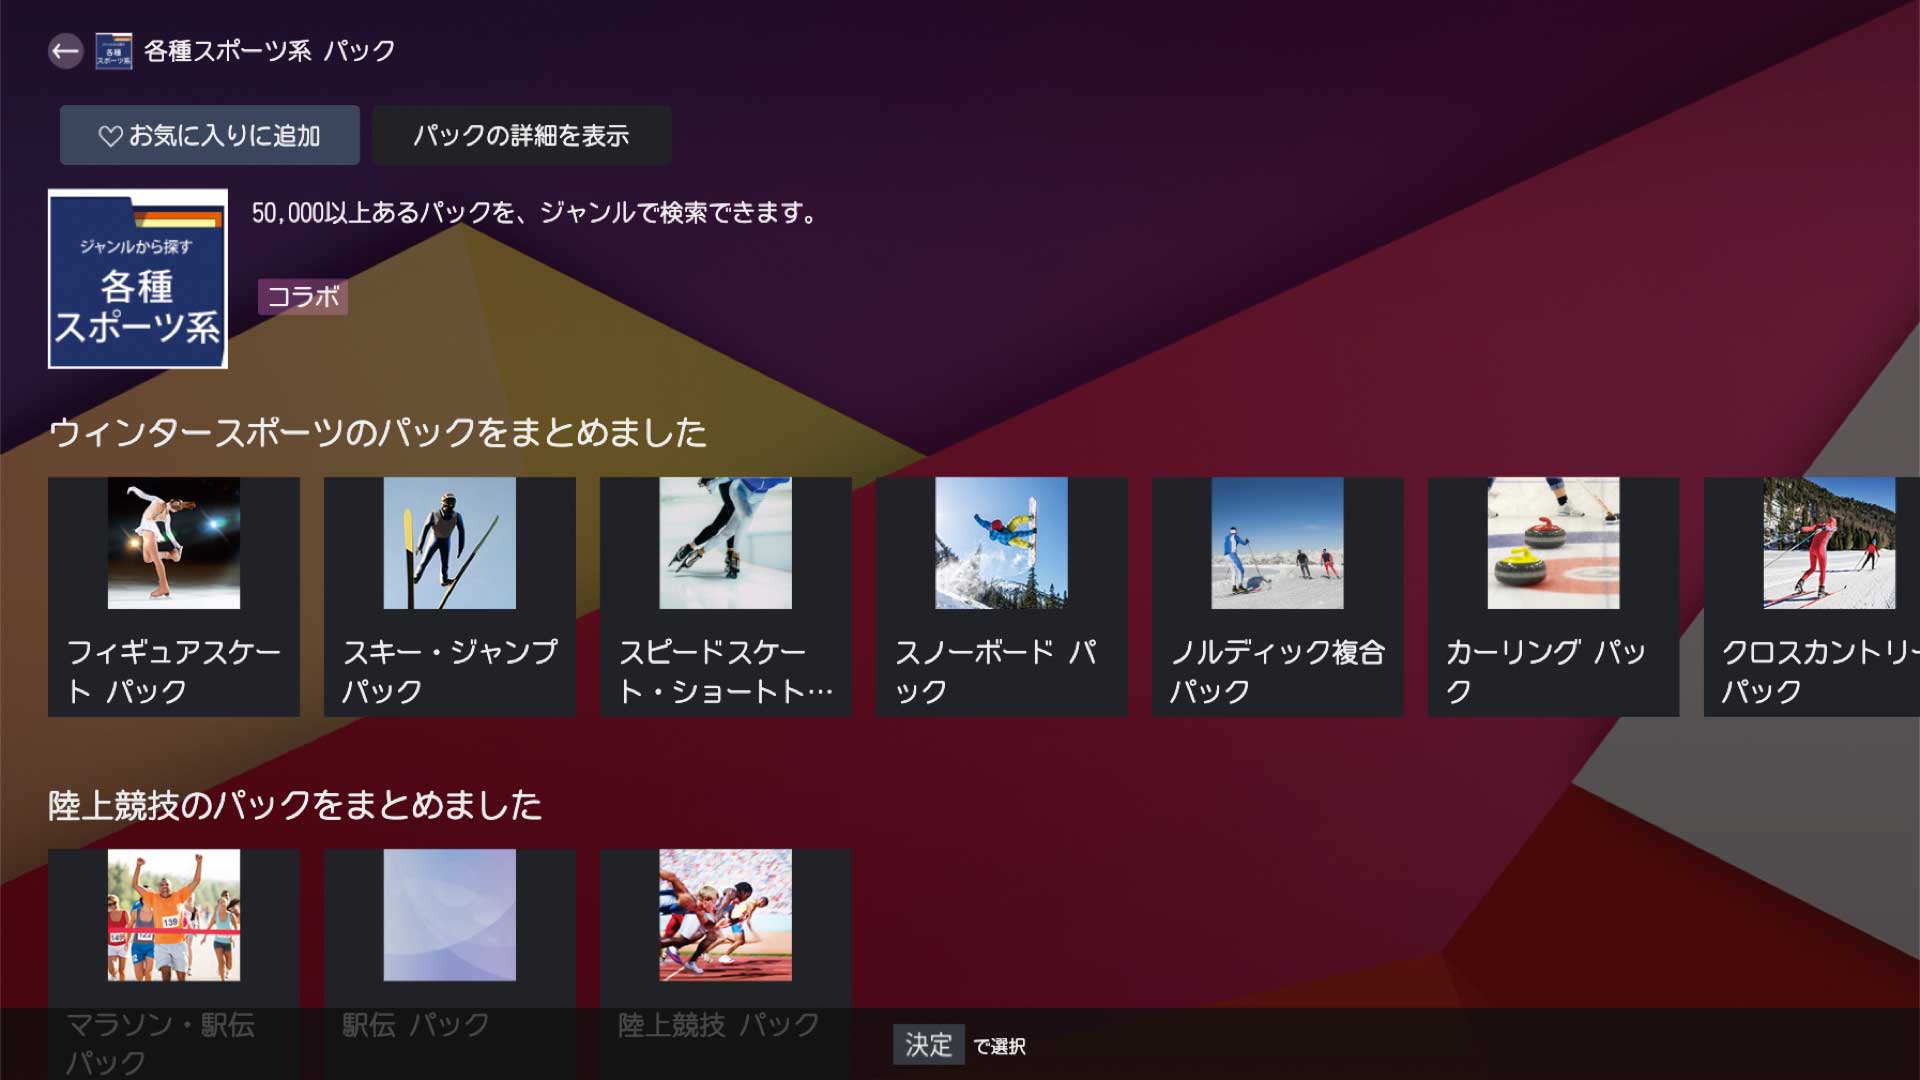Add pack to favorites with heart button
This screenshot has height=1080, width=1920.
pyautogui.click(x=209, y=135)
